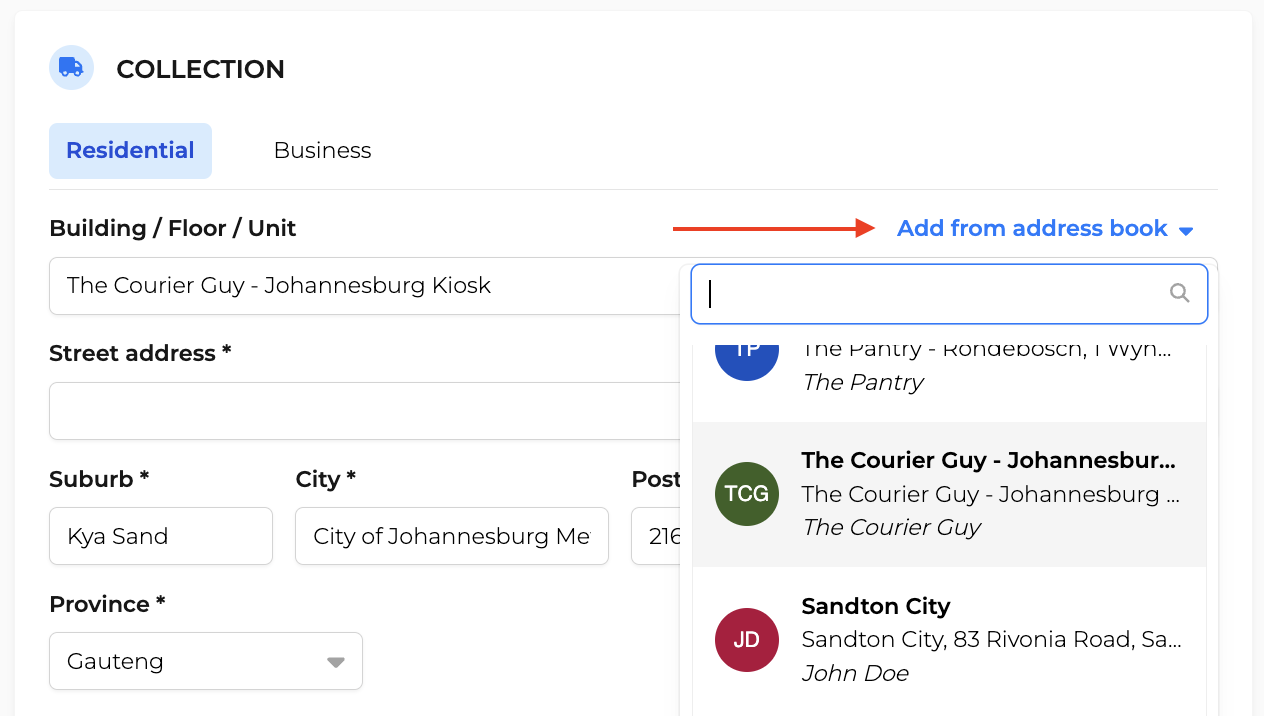
Task: Click the search magnifier icon in address book
Action: [1180, 293]
